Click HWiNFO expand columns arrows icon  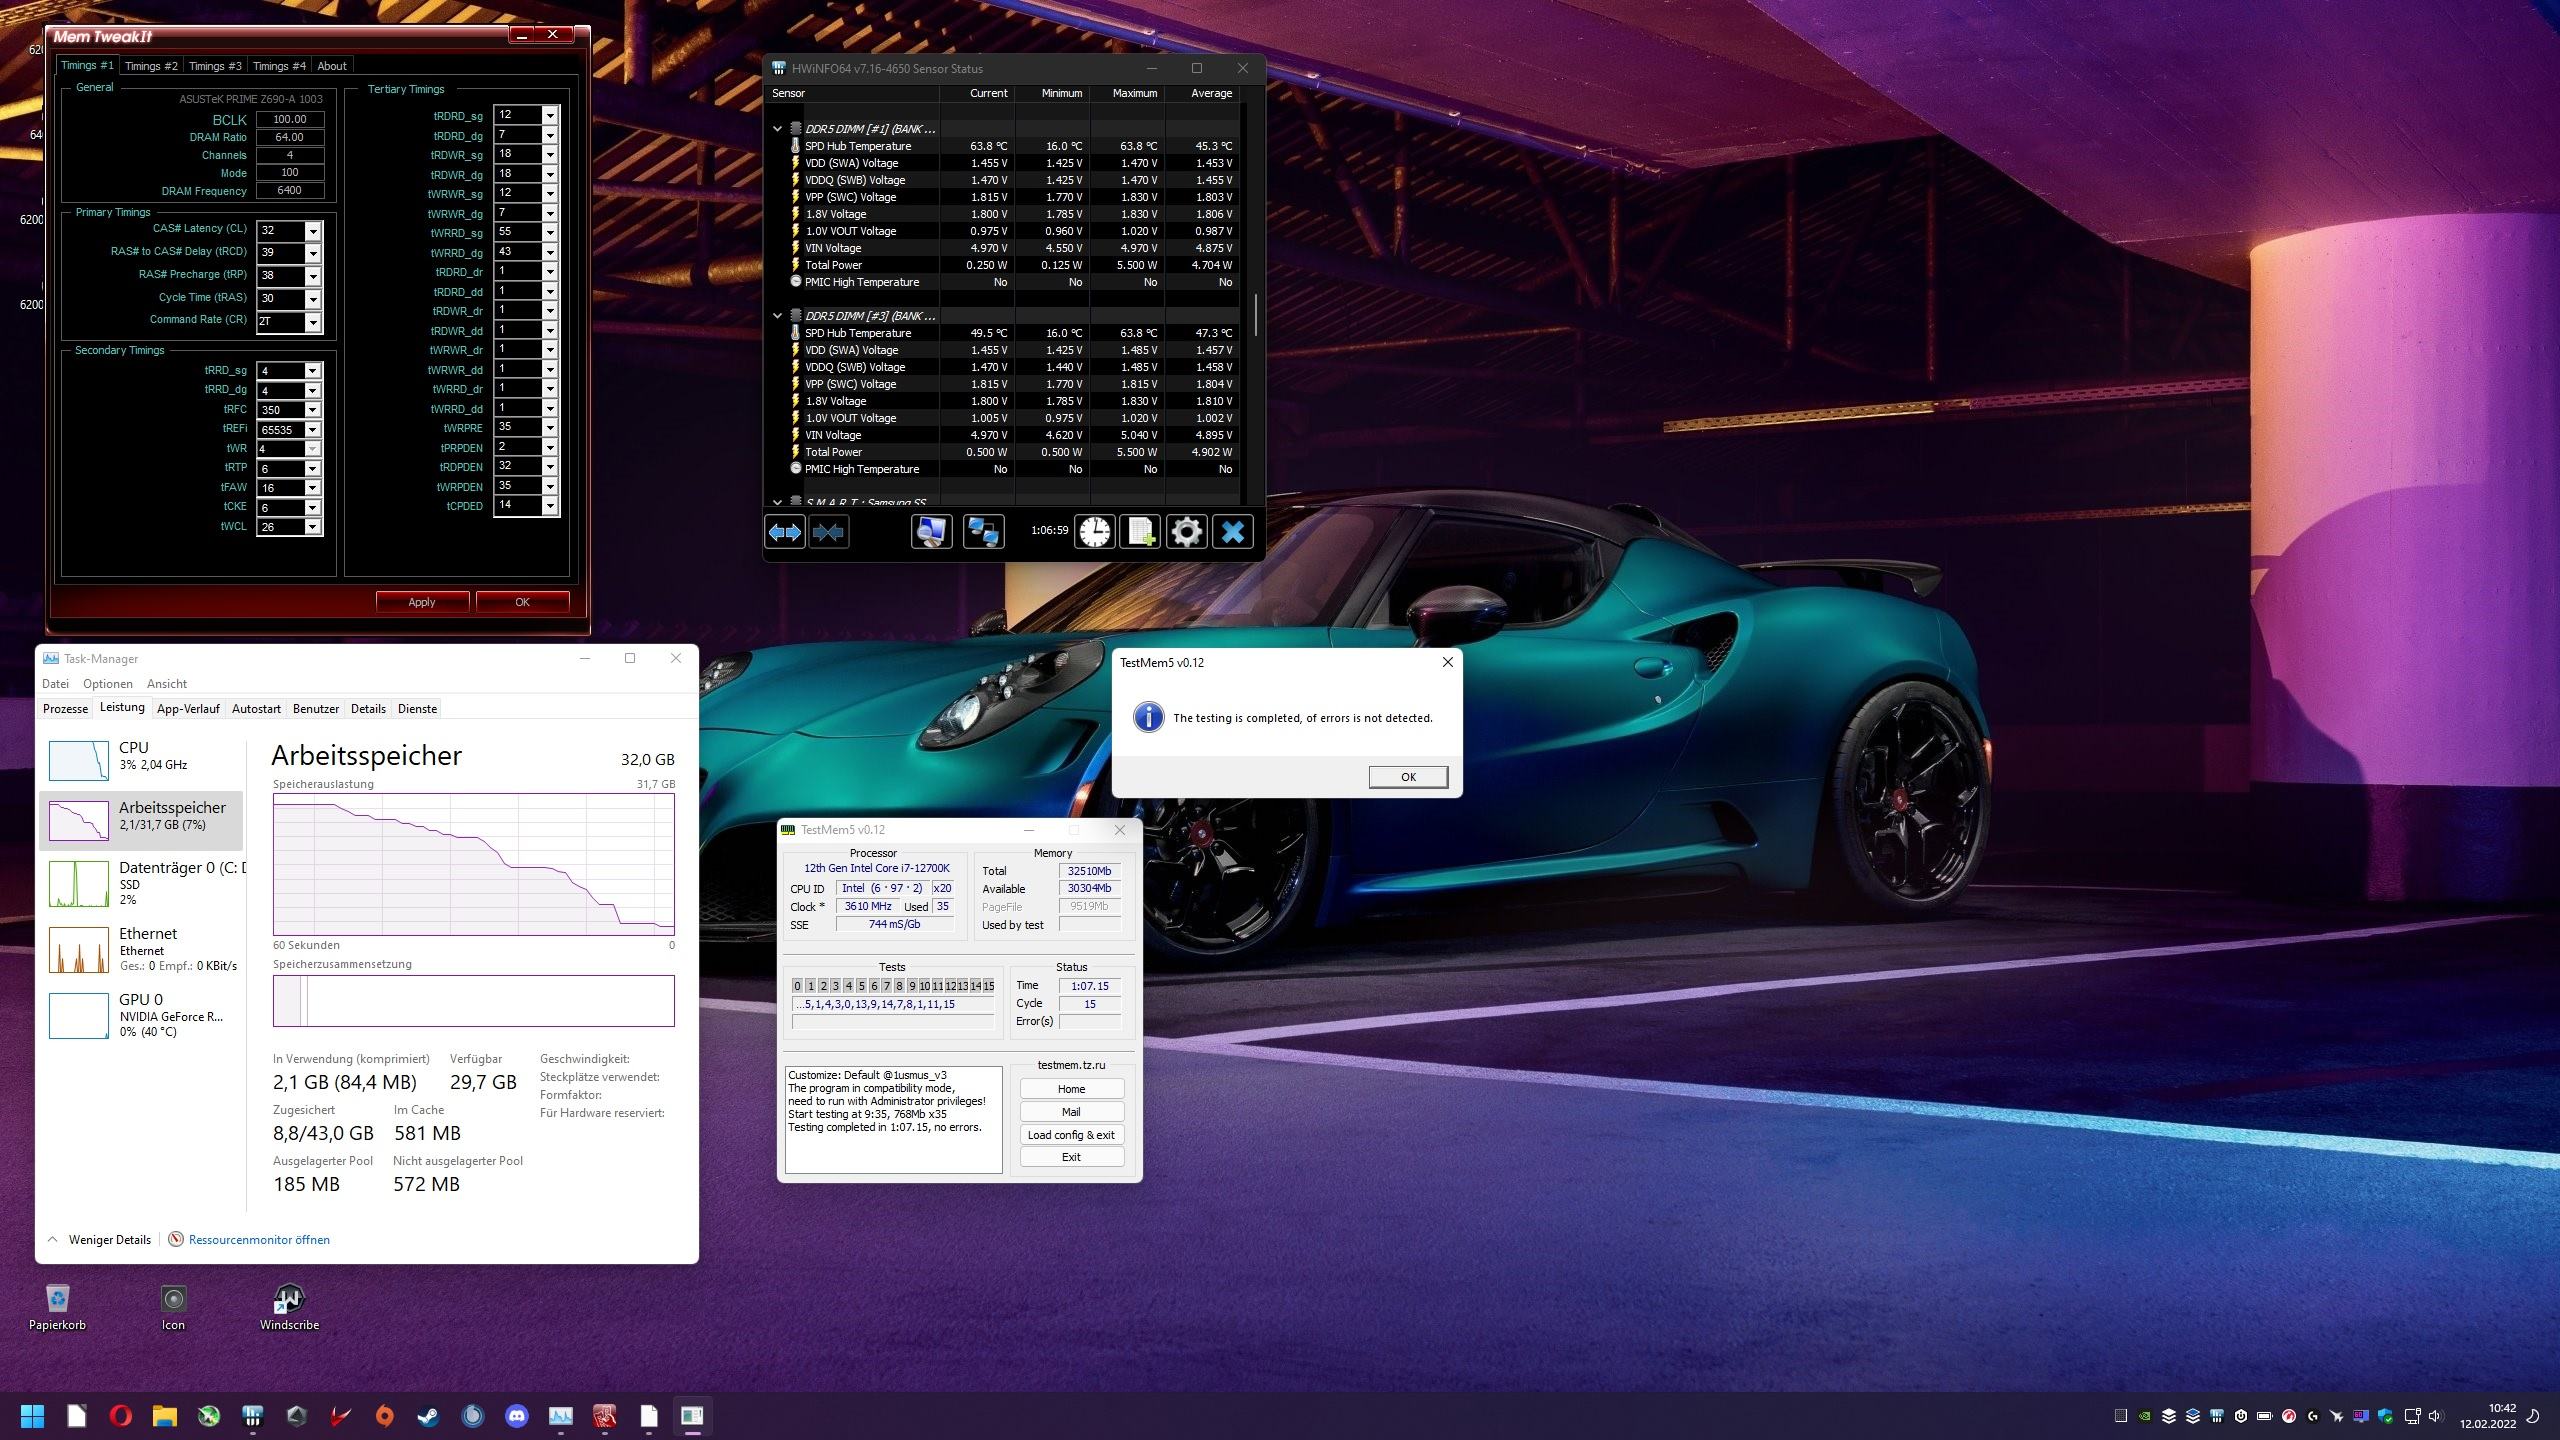pos(784,532)
